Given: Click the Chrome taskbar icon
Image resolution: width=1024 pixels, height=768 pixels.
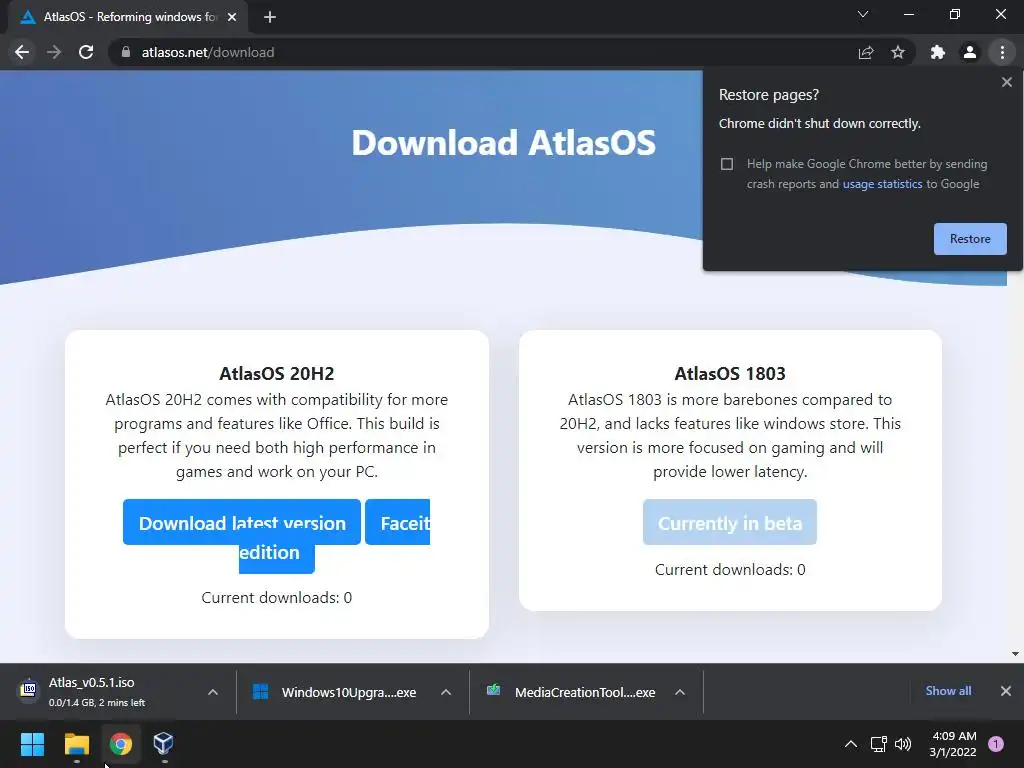Looking at the screenshot, I should tap(121, 744).
